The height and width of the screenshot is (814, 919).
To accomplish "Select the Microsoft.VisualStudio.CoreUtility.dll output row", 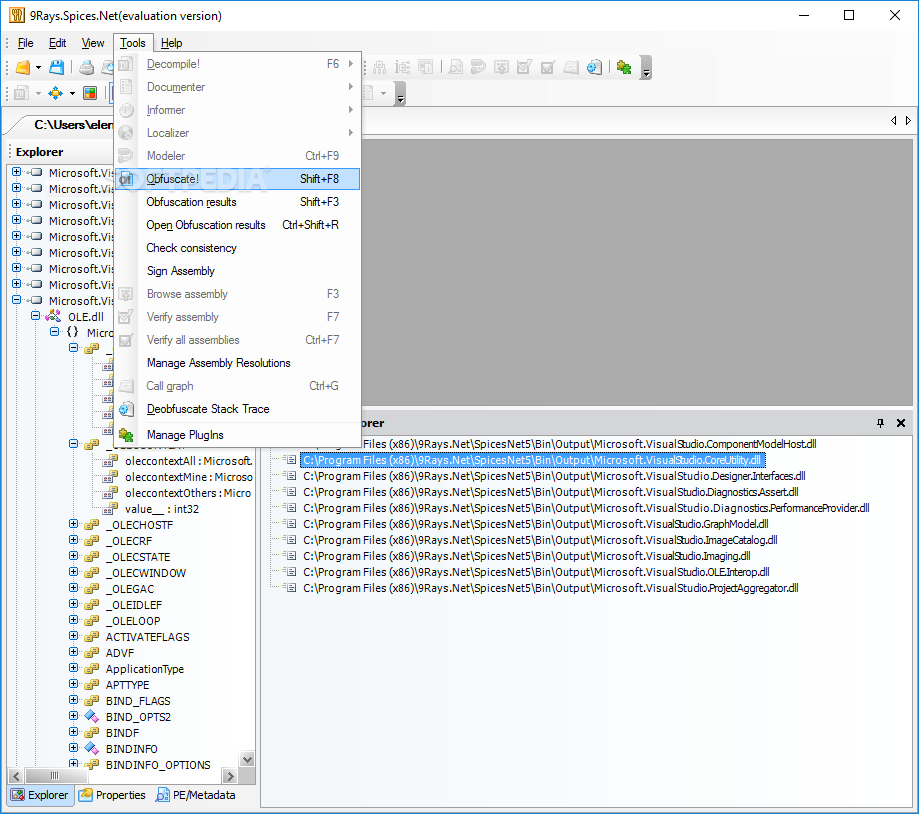I will (532, 460).
